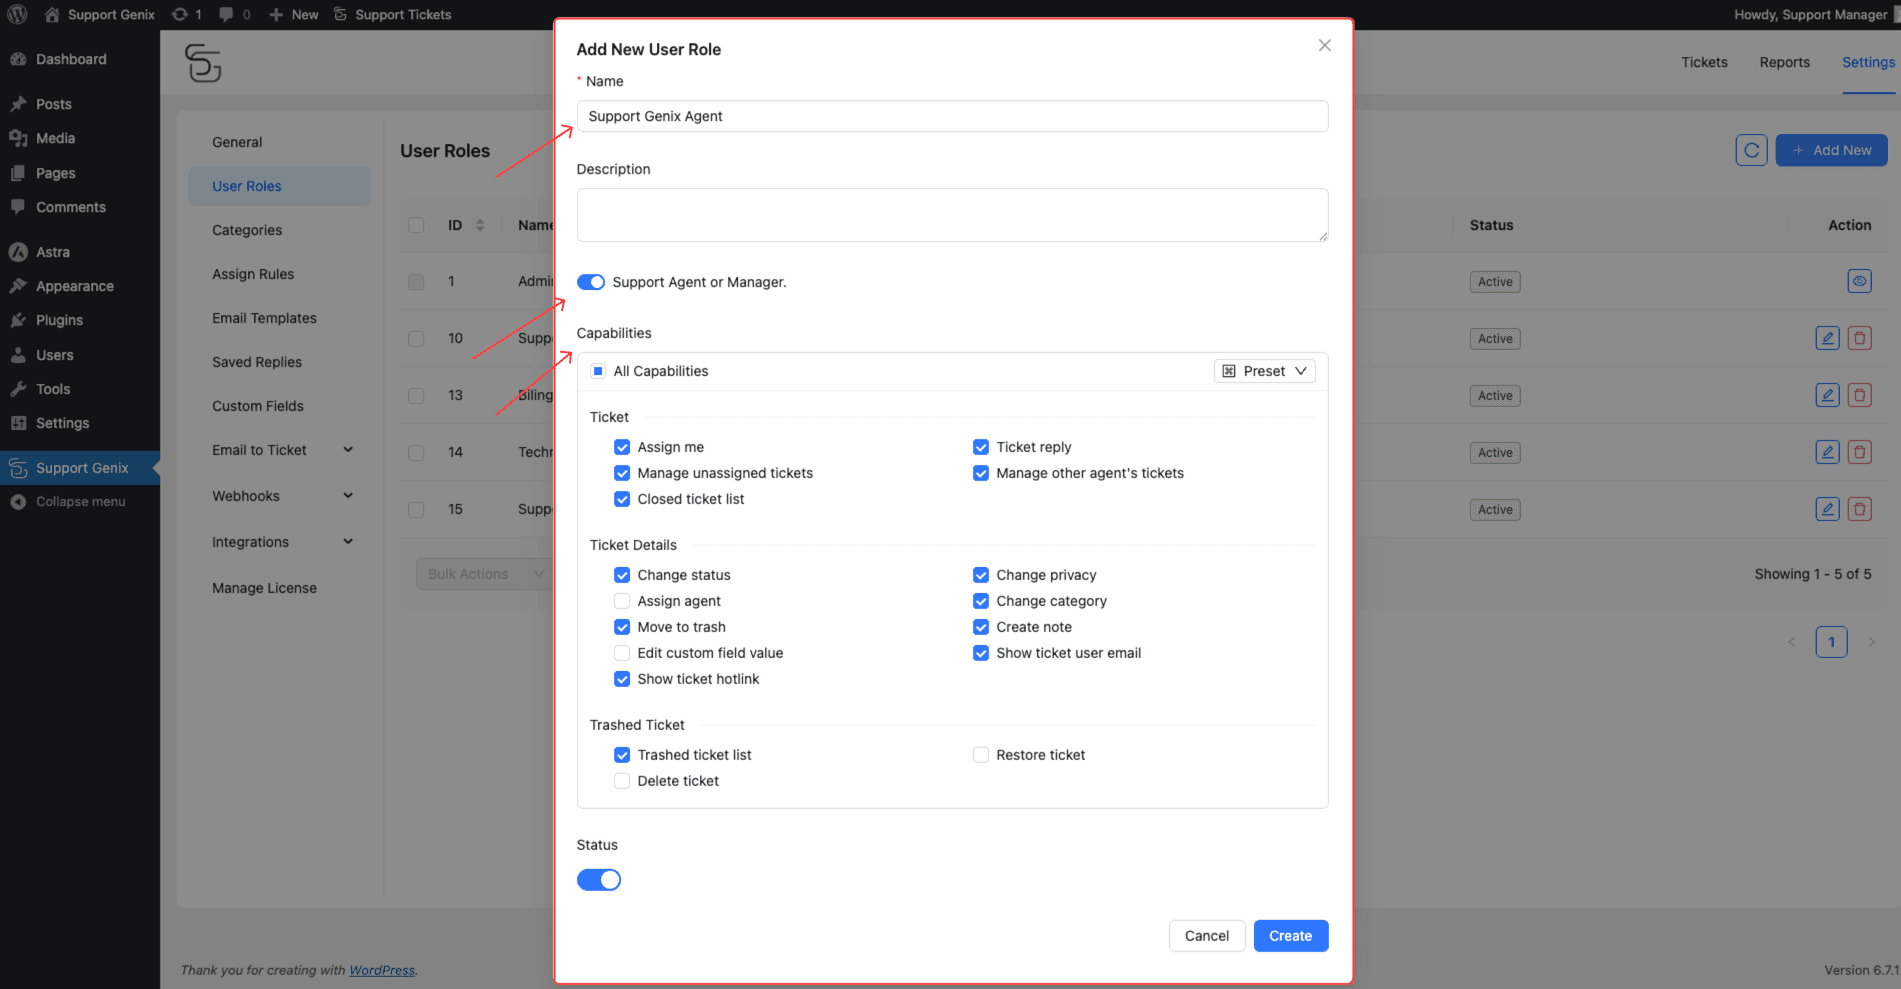
Task: Click the WordPress logo in admin bar
Action: 18,14
